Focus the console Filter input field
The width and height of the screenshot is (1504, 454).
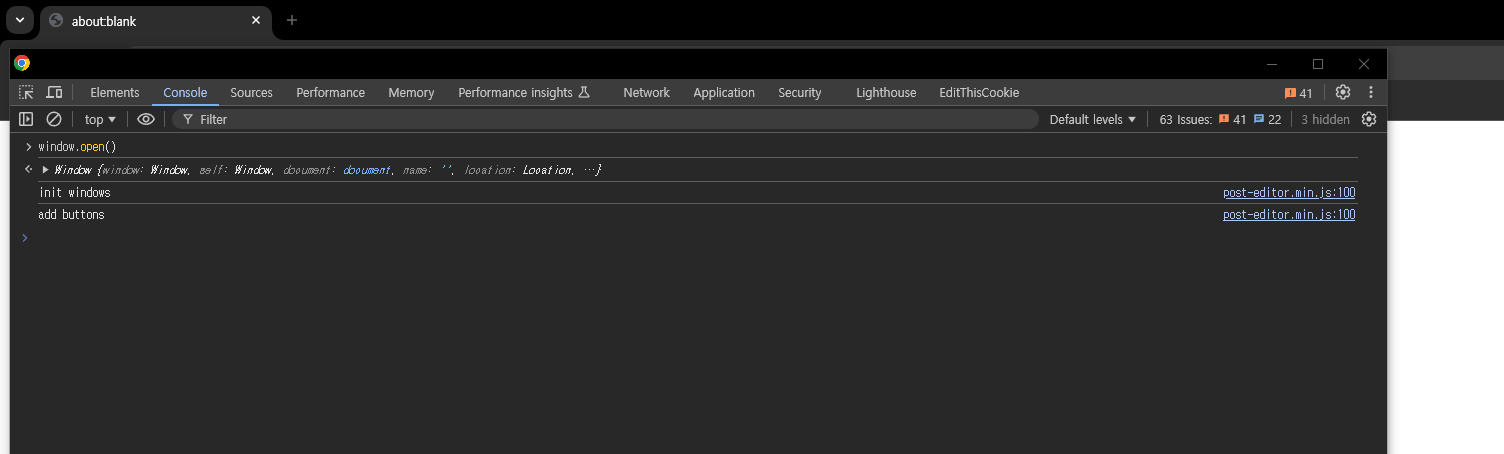coord(605,119)
